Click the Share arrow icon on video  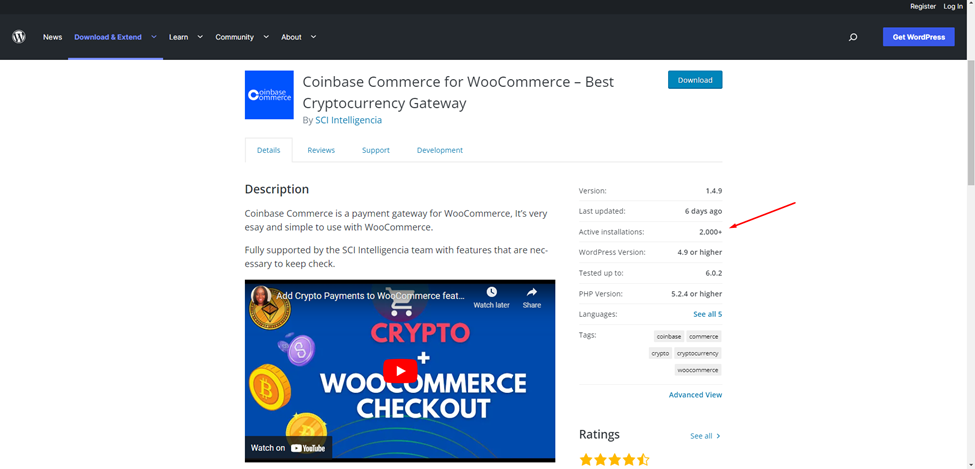pos(531,293)
